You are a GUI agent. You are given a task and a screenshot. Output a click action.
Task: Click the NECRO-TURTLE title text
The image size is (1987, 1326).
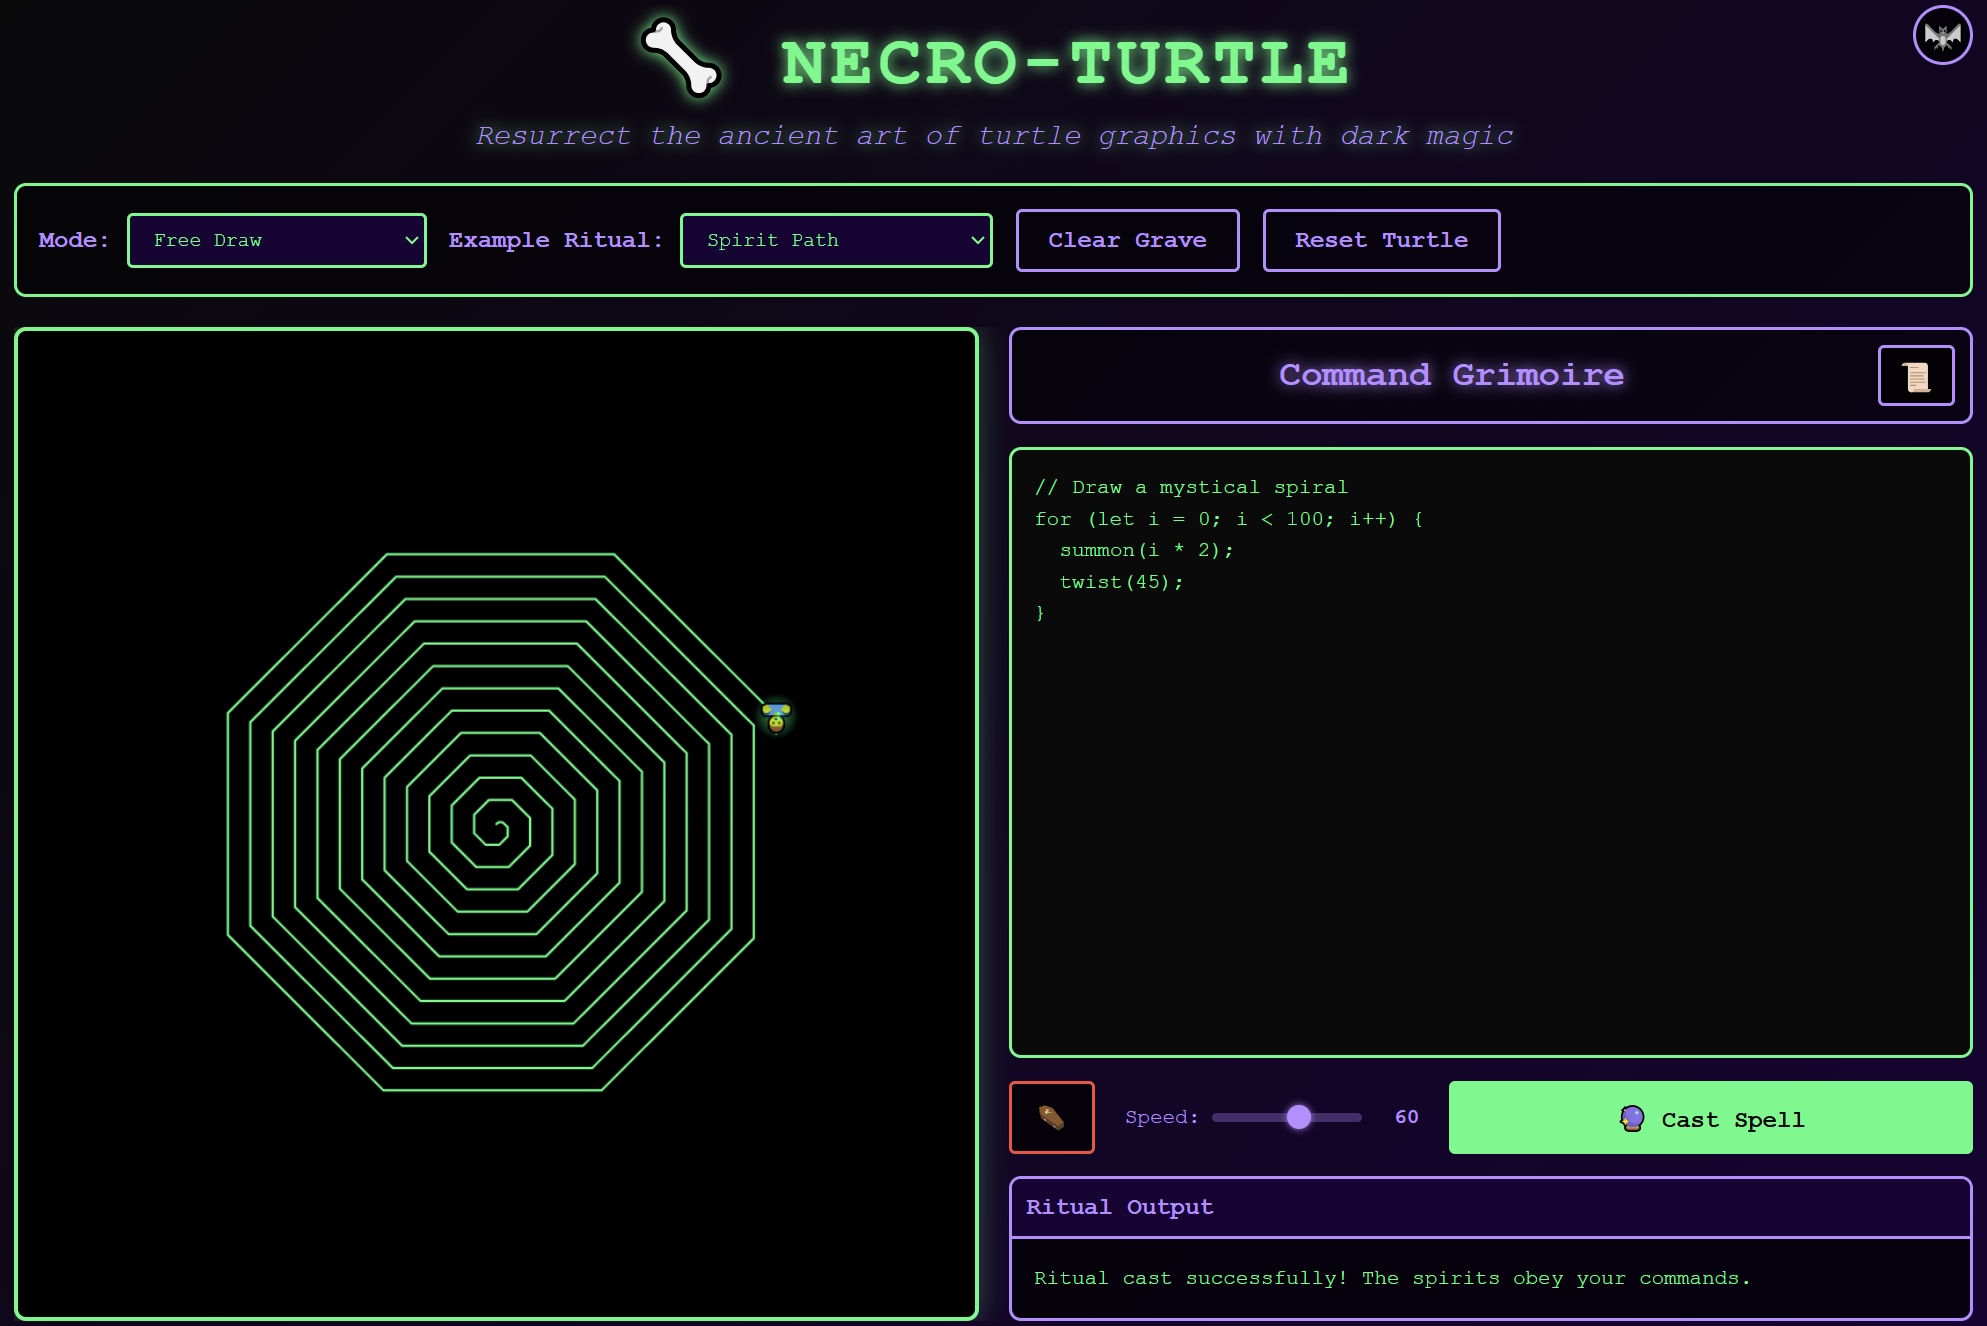pos(1065,63)
